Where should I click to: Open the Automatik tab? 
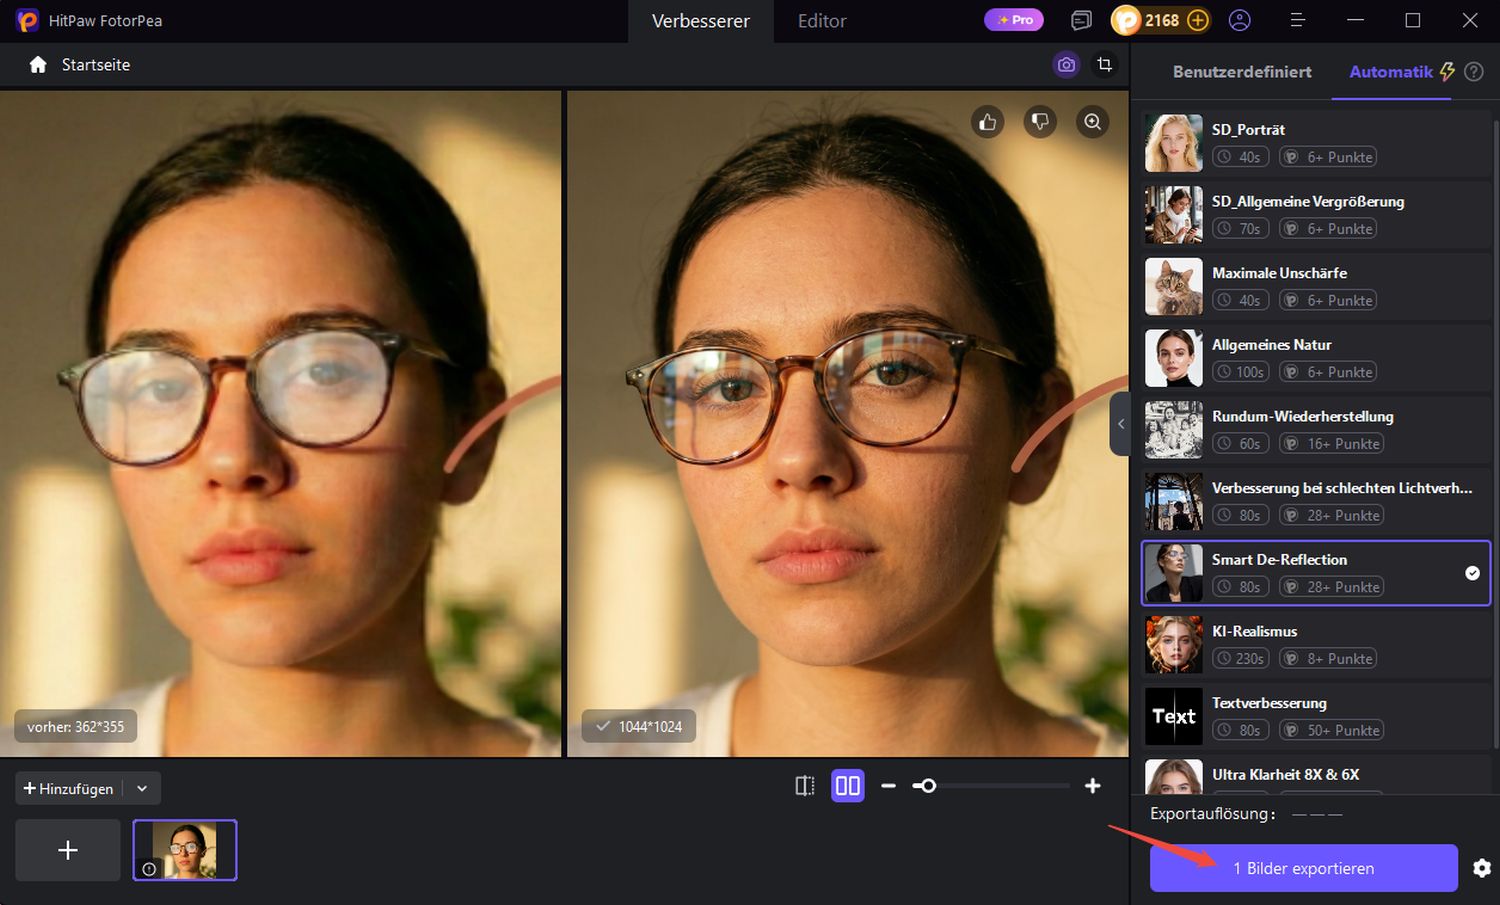point(1391,72)
